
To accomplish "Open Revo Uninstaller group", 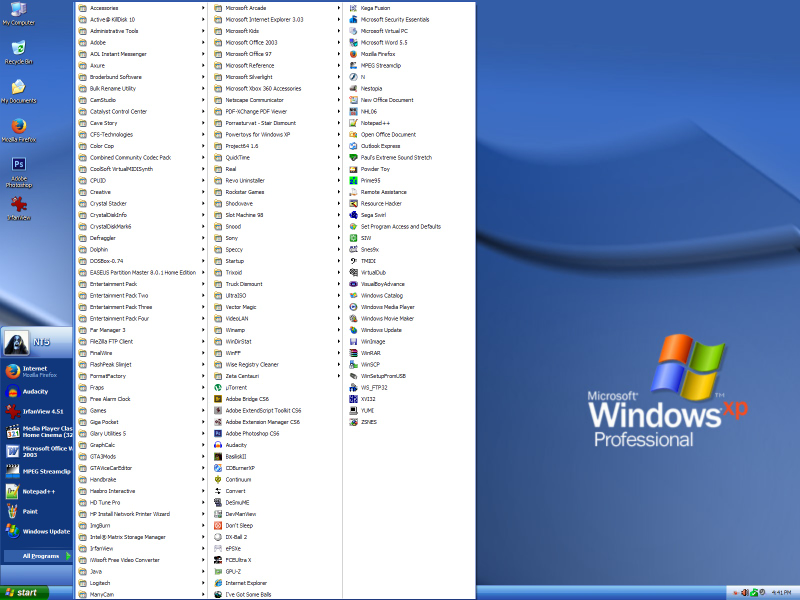I will click(277, 181).
